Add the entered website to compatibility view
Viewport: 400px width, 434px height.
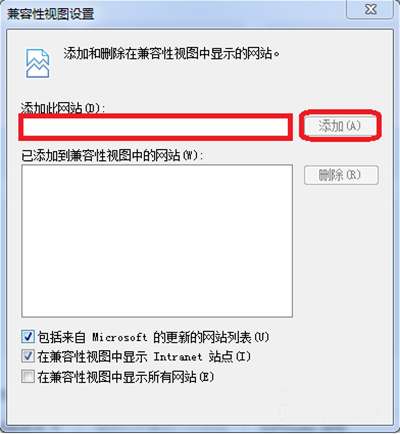click(x=340, y=126)
